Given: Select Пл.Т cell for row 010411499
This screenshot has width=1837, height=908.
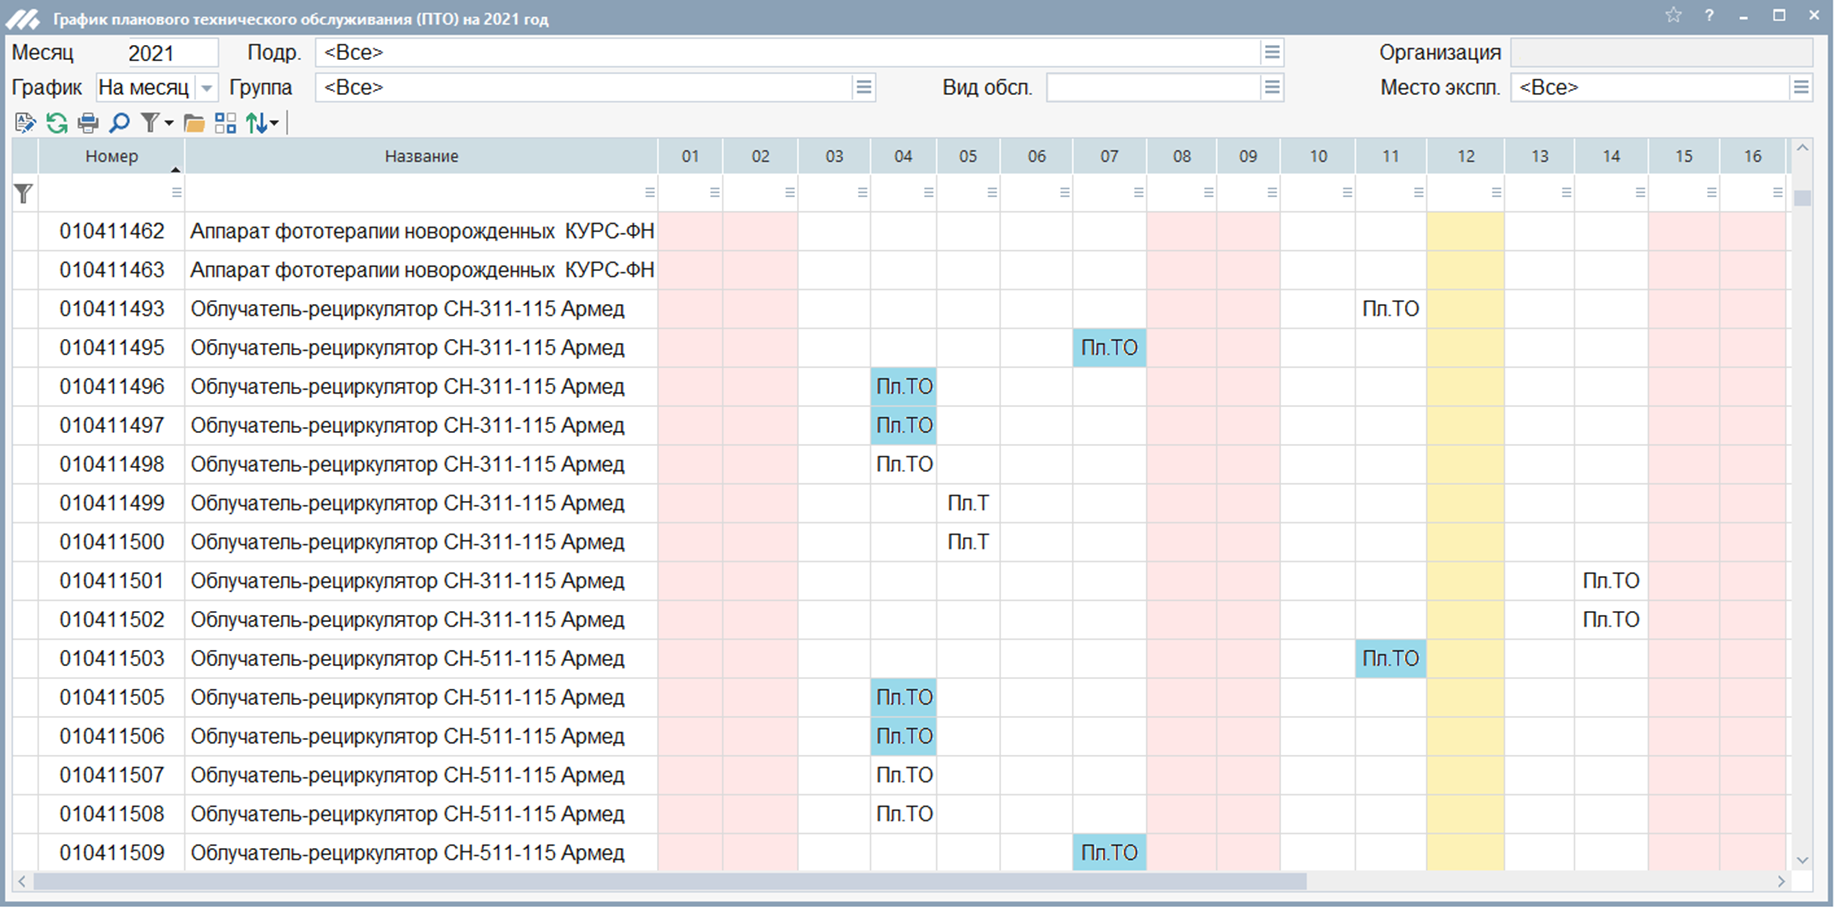Looking at the screenshot, I should click(x=968, y=503).
